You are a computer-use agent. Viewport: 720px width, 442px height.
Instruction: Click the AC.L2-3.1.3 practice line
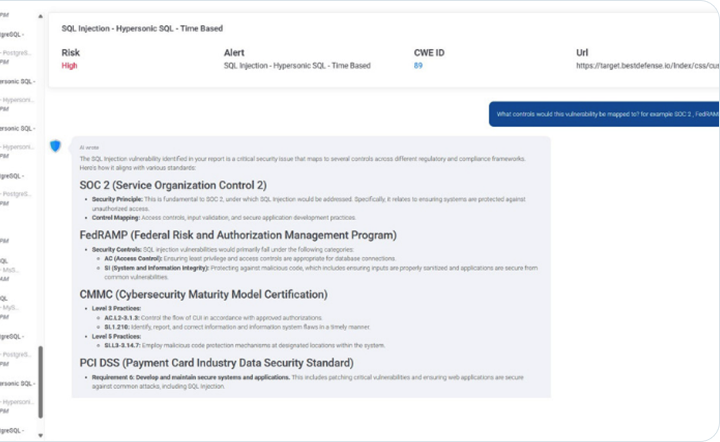click(x=213, y=318)
